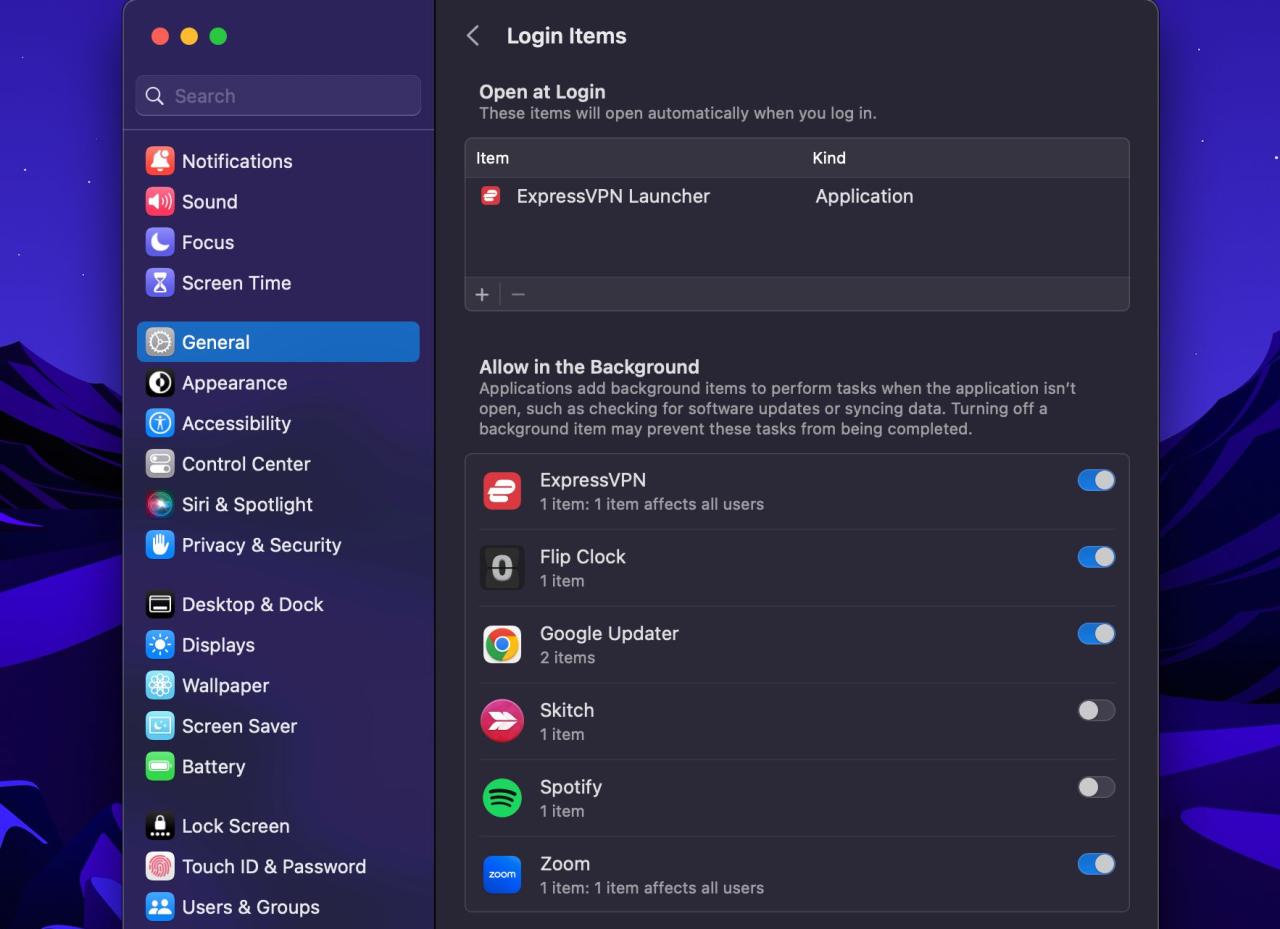Click the Lock Screen icon
Screen dimensions: 1280x929
[160, 826]
